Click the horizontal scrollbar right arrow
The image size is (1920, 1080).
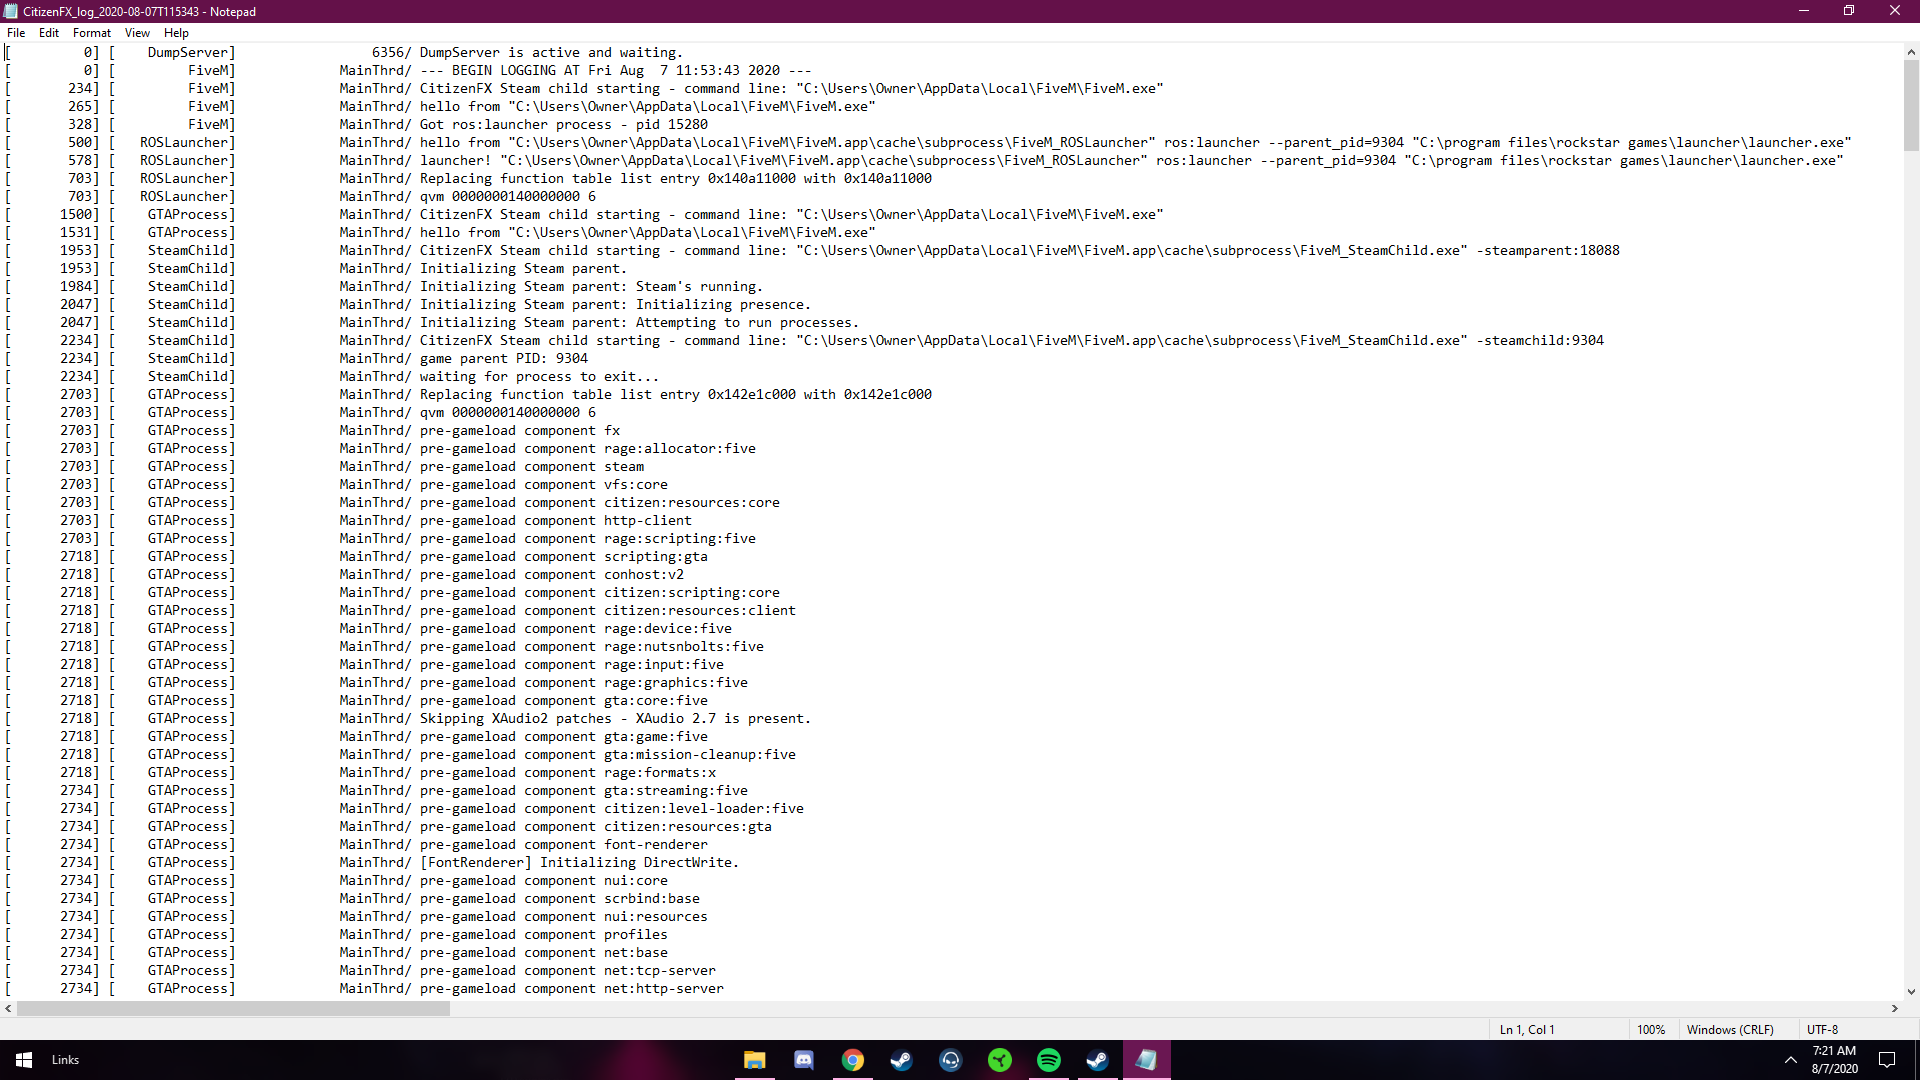(x=1895, y=1008)
